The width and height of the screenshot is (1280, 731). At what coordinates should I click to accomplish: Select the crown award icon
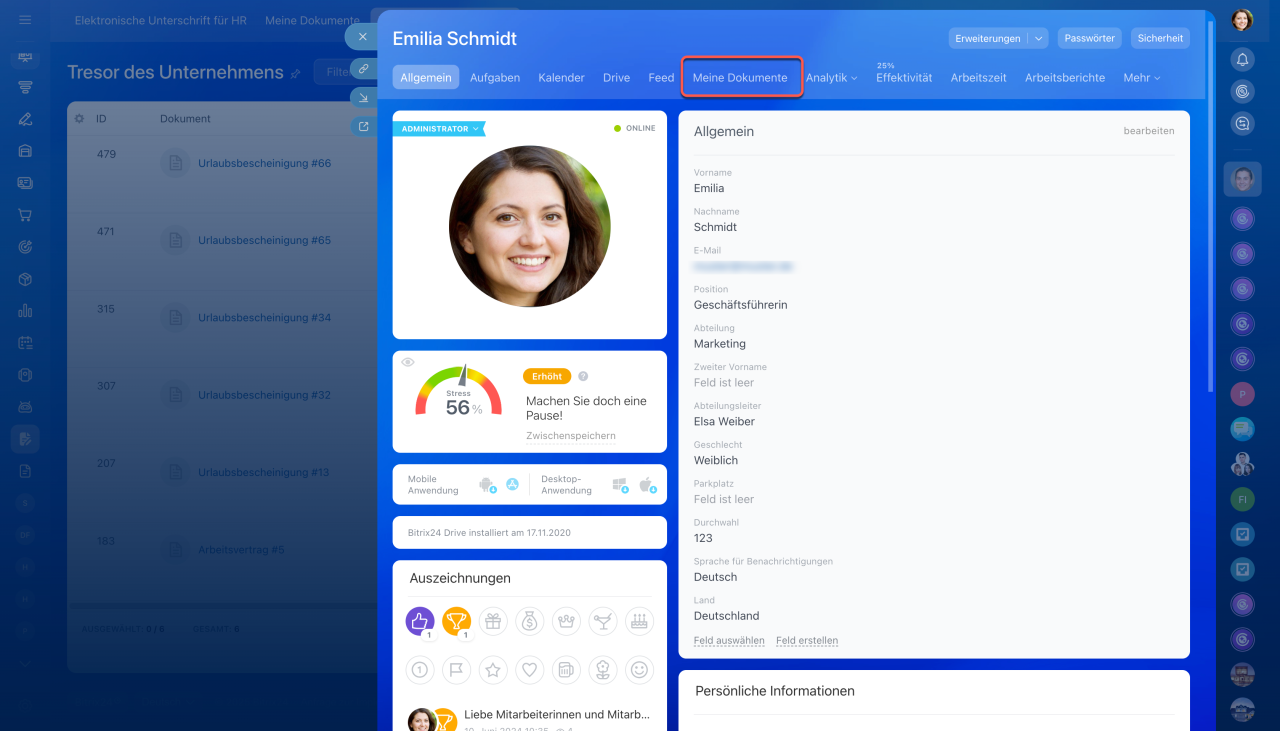tap(566, 621)
